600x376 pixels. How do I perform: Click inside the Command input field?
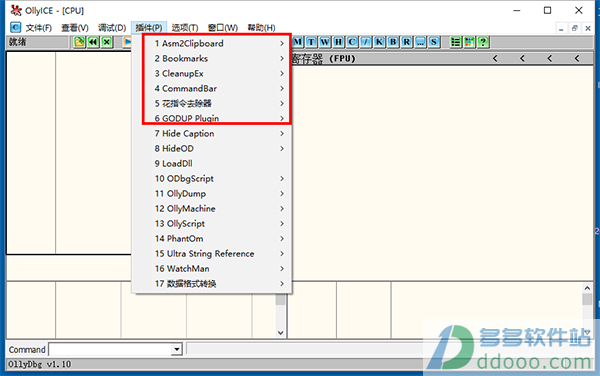[x=111, y=349]
